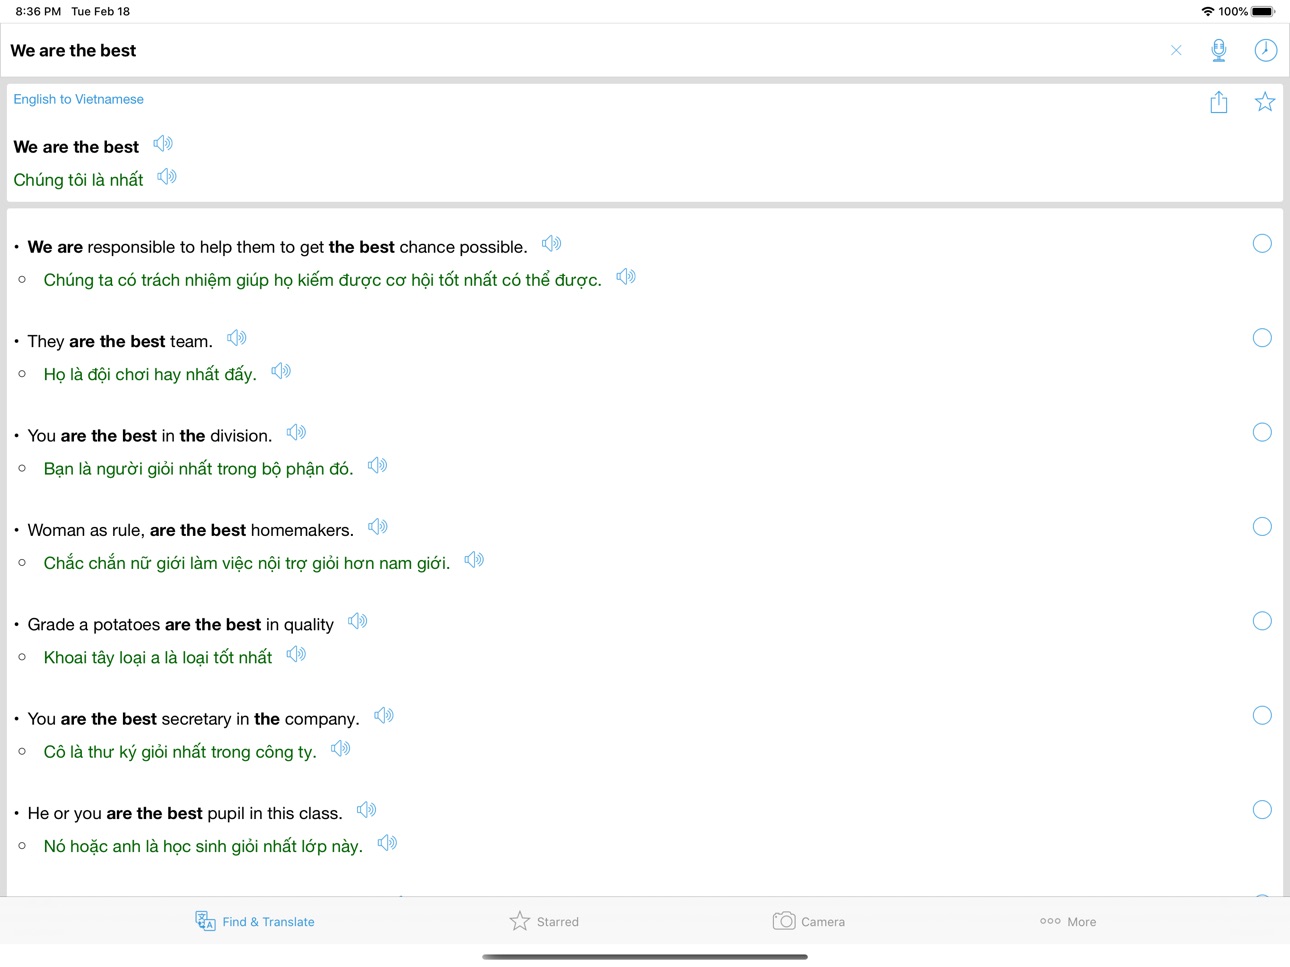
Task: Play audio for 'You are the best in the division.'
Action: 296,433
